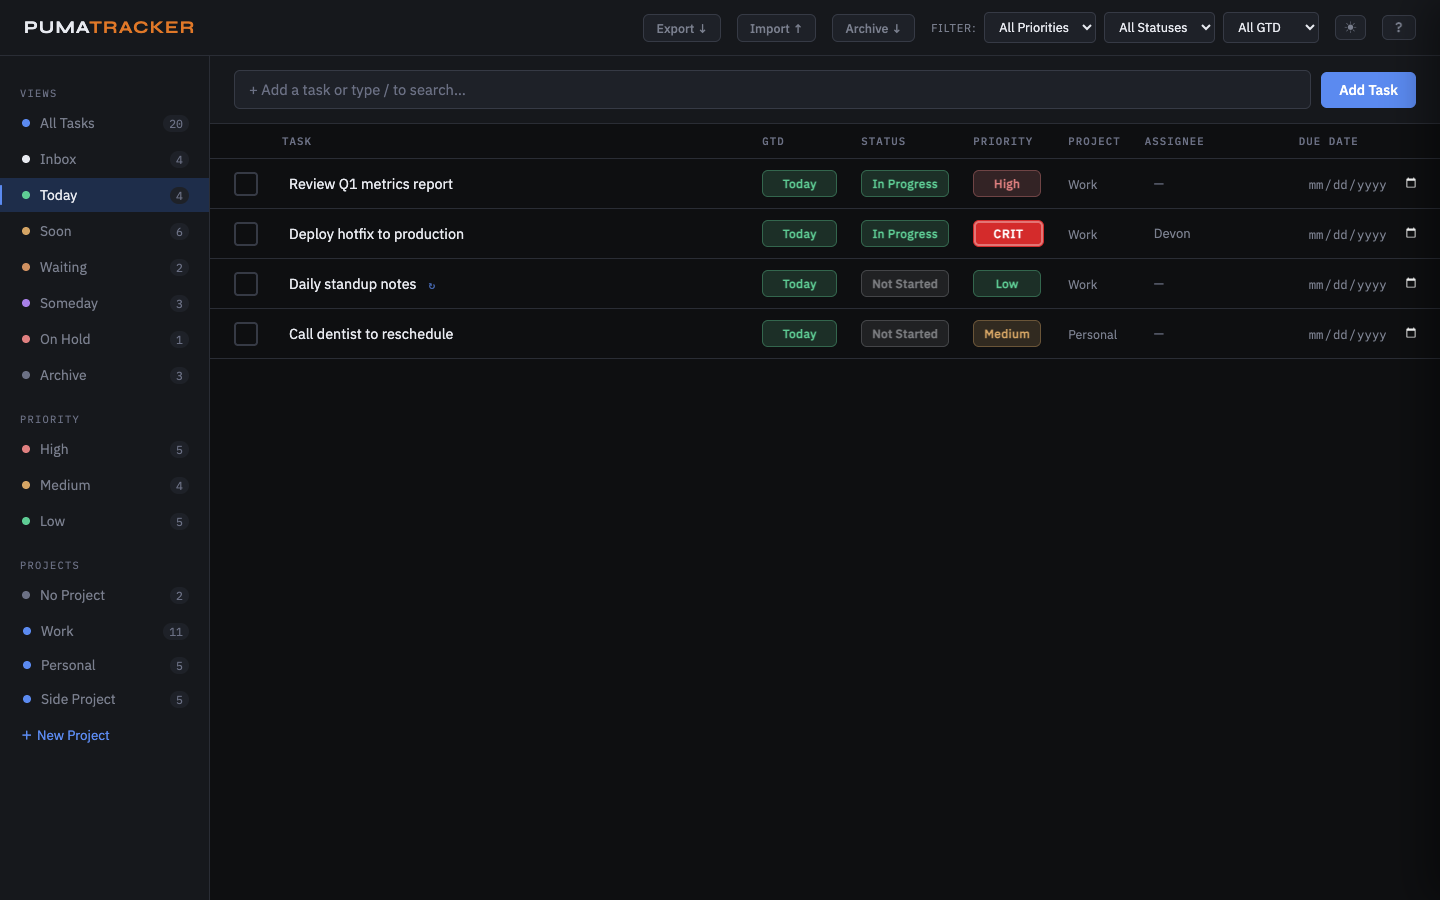Click task title Review Q1 metrics report

[x=371, y=184]
